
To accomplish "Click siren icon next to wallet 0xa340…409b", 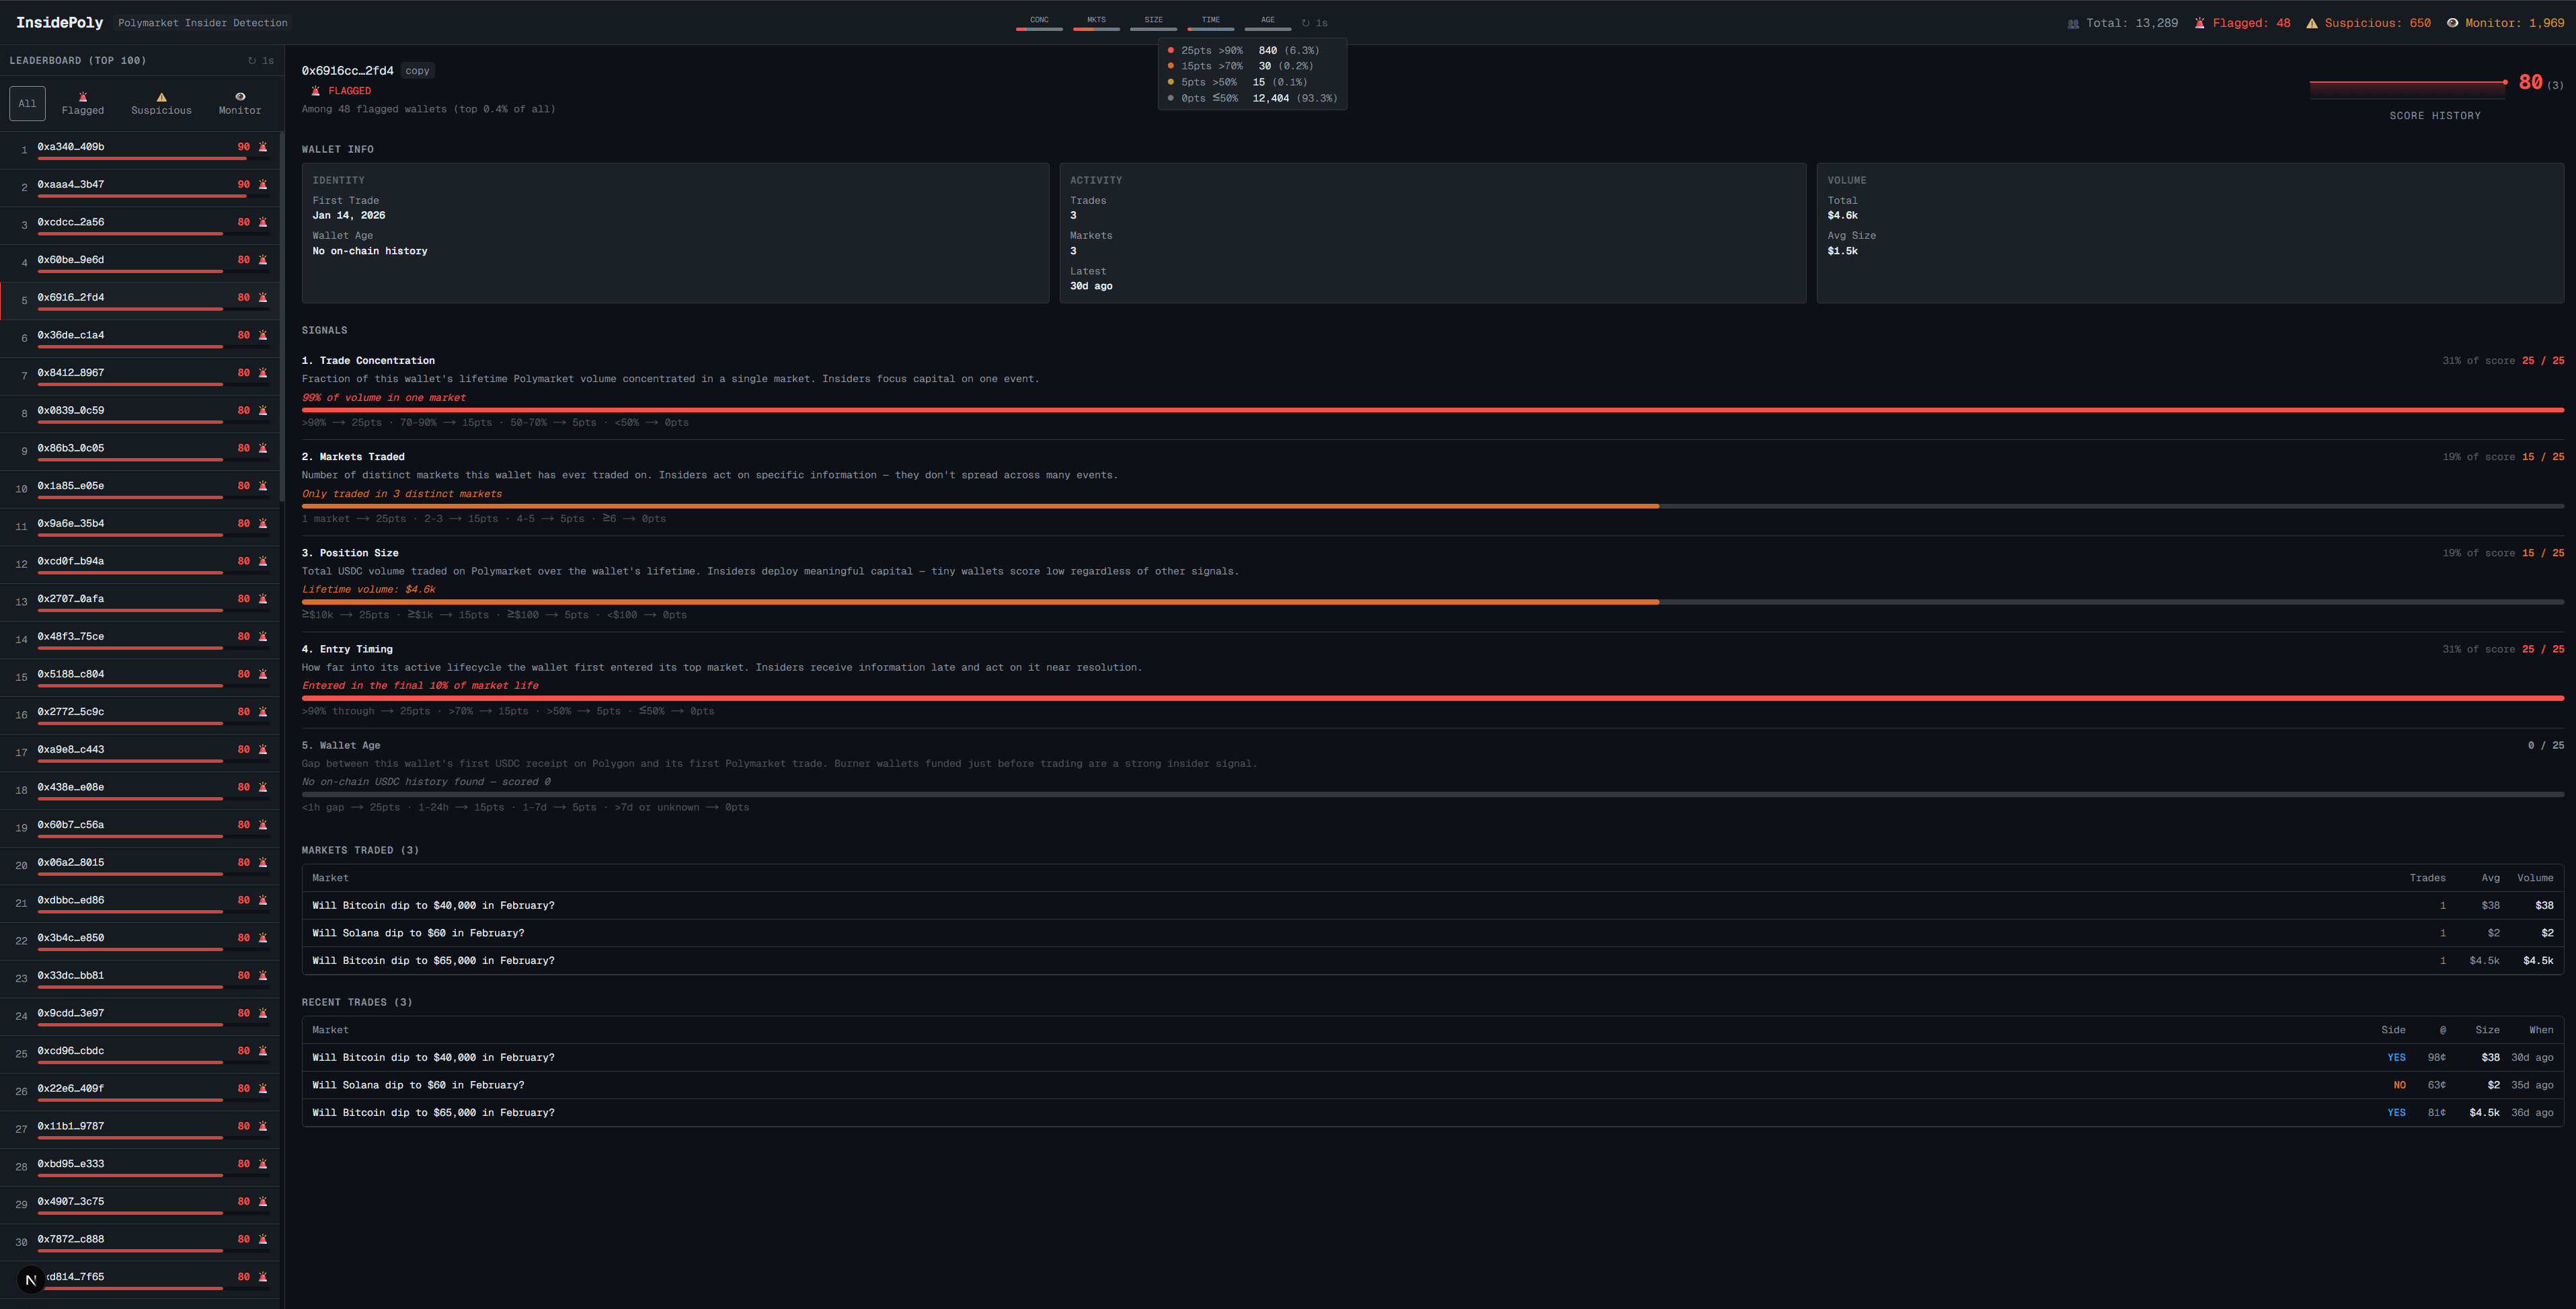I will point(263,147).
